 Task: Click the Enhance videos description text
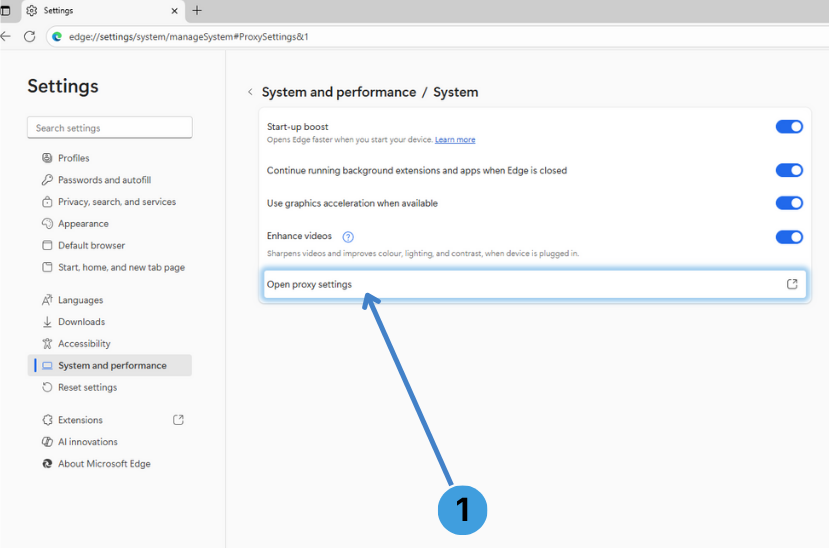(423, 253)
